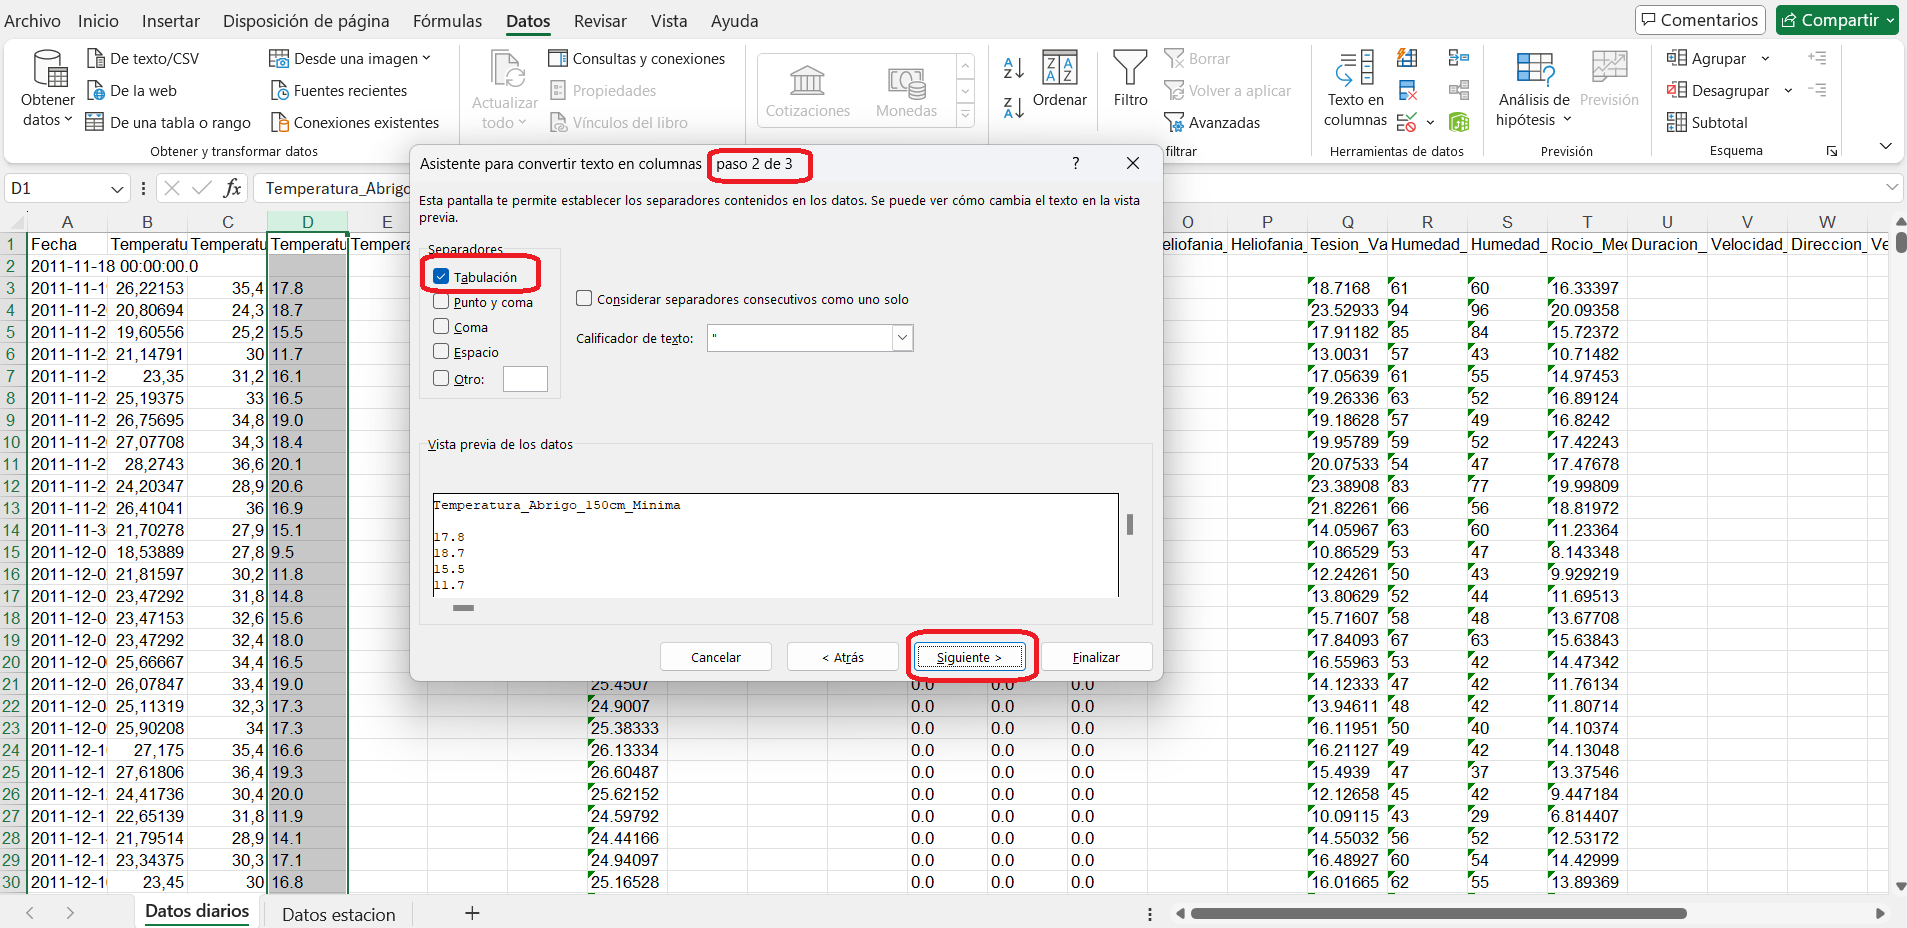
Task: Click Texto en columnas tool
Action: [x=1355, y=89]
